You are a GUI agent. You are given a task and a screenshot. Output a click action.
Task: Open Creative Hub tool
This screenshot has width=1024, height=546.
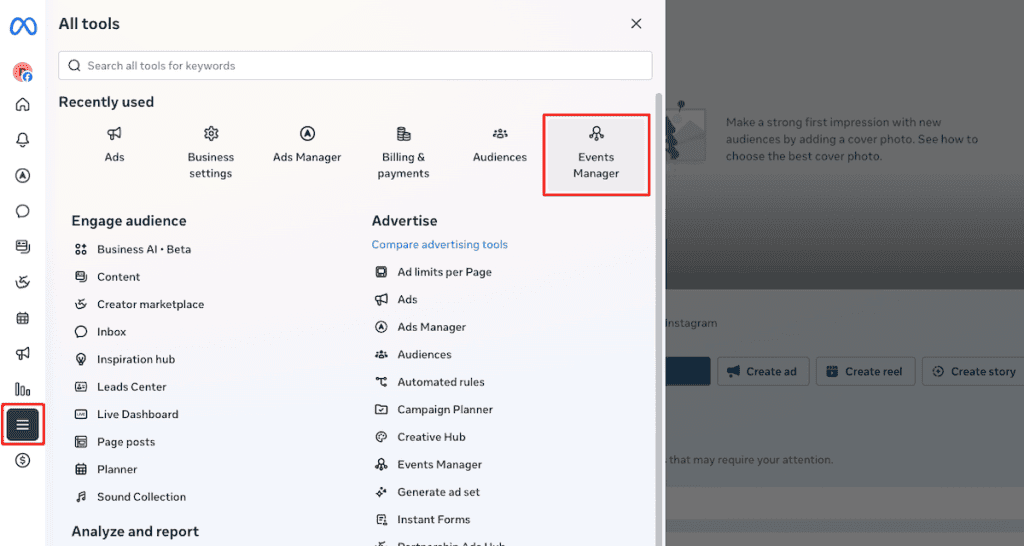pyautogui.click(x=420, y=436)
